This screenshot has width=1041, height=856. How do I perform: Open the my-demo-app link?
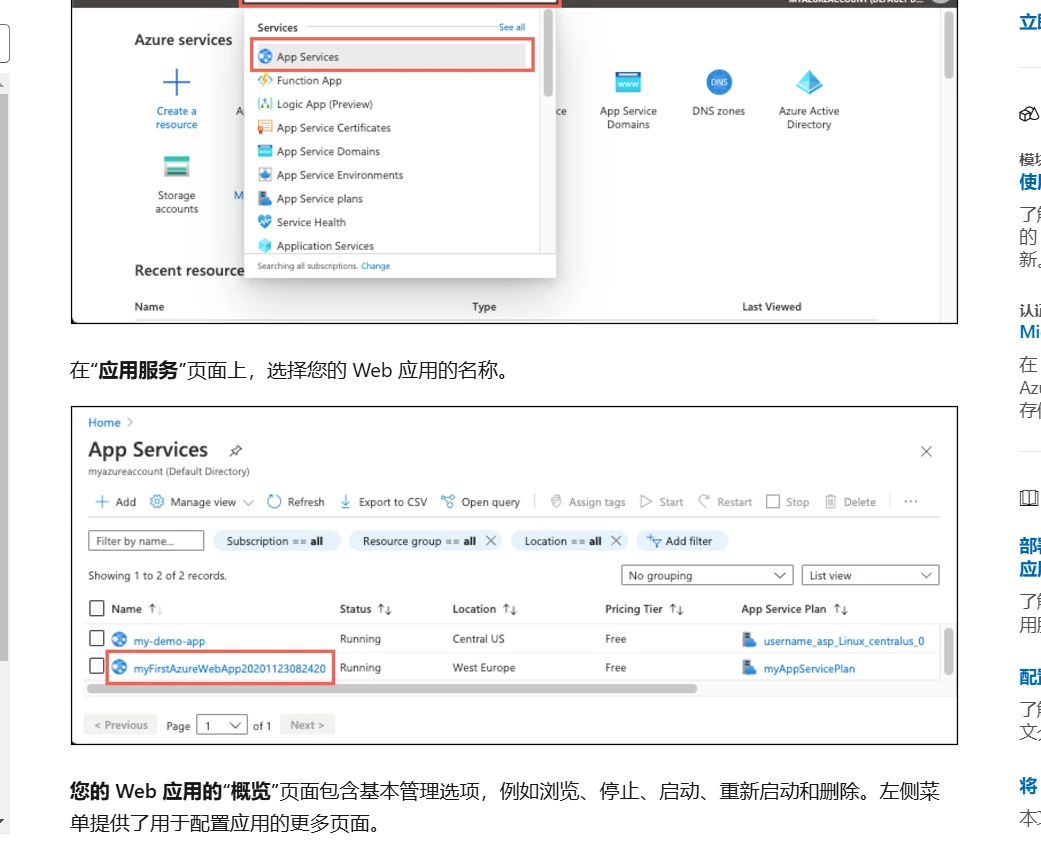tap(169, 641)
